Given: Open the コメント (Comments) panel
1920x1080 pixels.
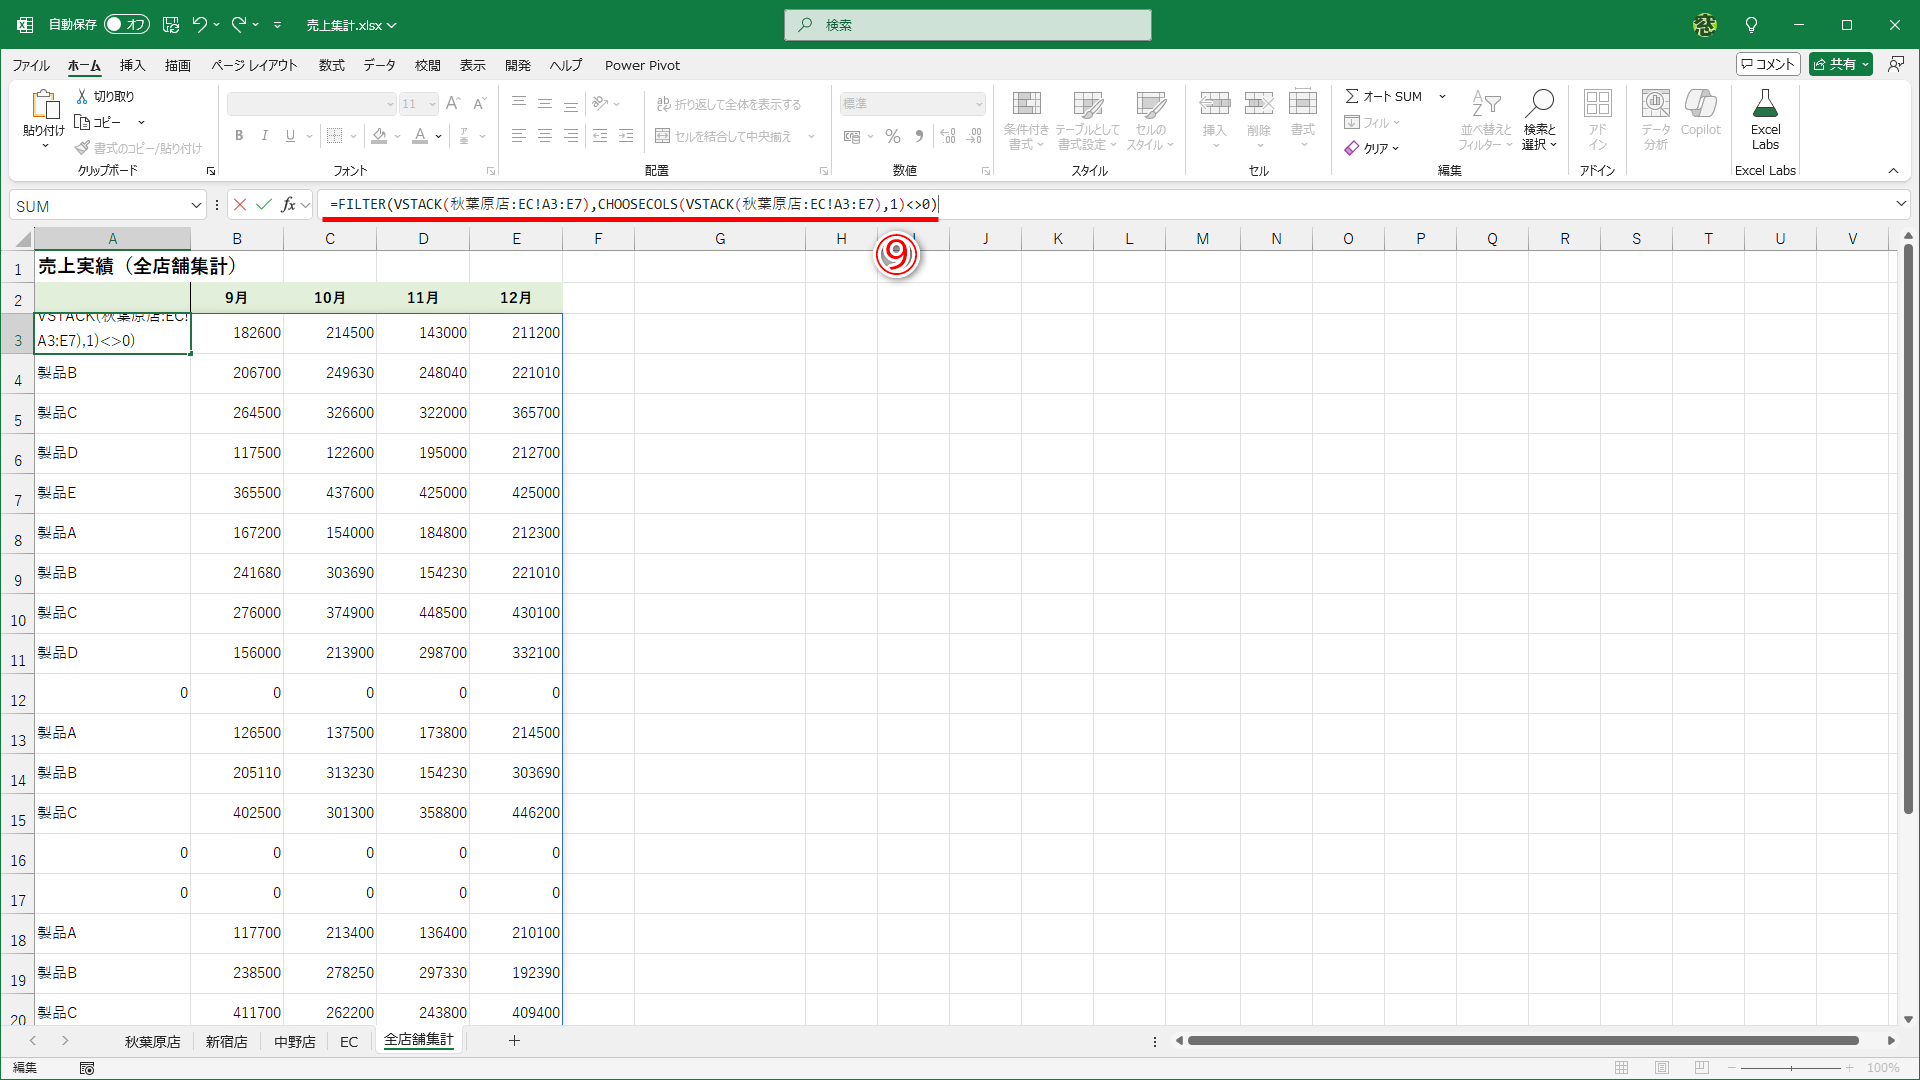Looking at the screenshot, I should click(1767, 63).
